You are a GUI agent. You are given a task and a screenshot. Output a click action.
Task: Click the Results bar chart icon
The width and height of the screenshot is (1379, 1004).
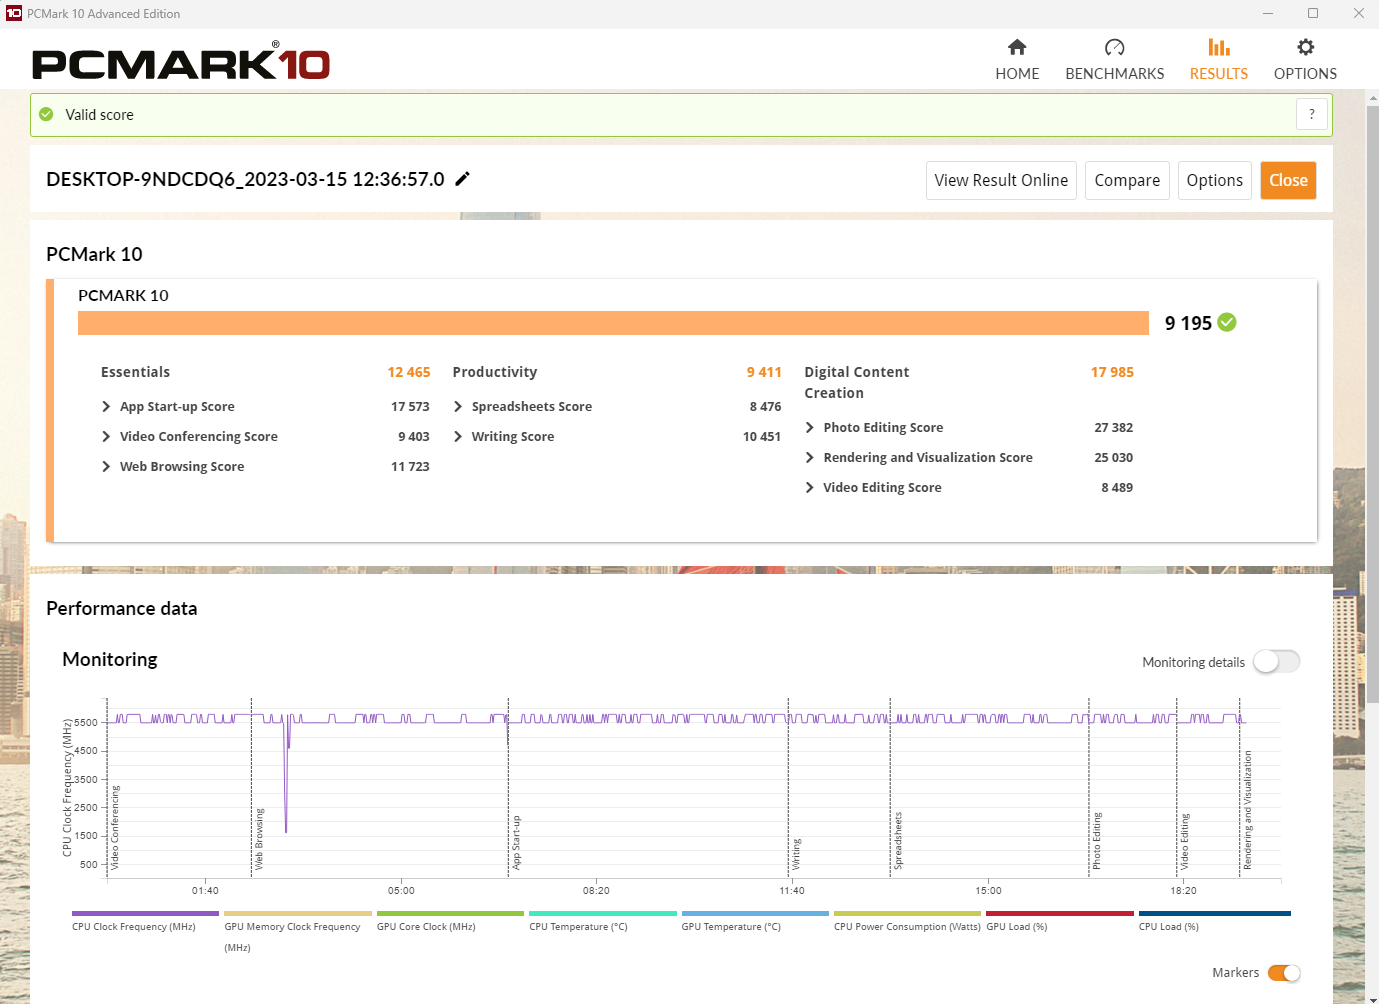click(1218, 47)
